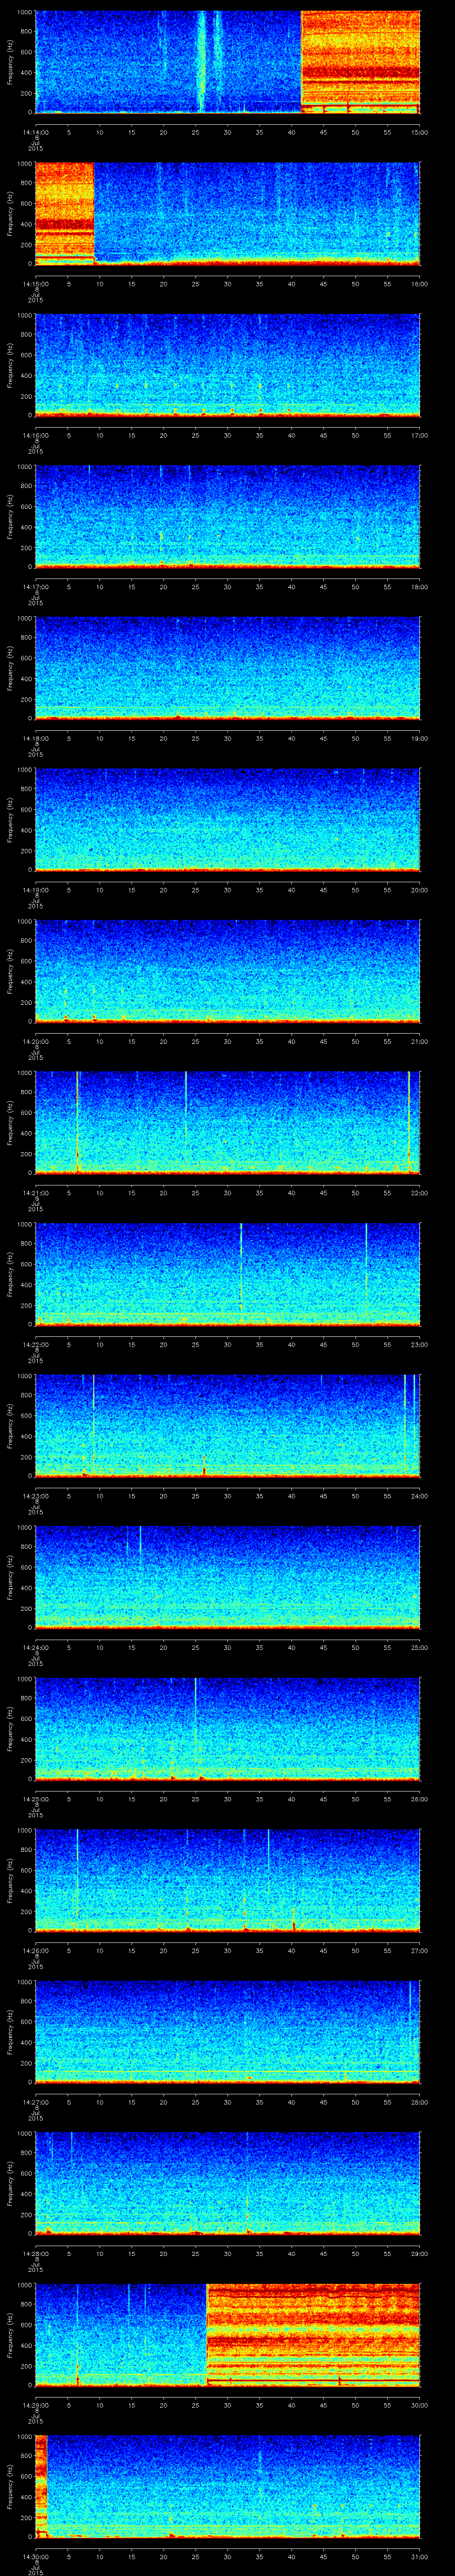Select the spectrogram panel starting at 14:20:00
The image size is (455, 2576).
(x=227, y=971)
